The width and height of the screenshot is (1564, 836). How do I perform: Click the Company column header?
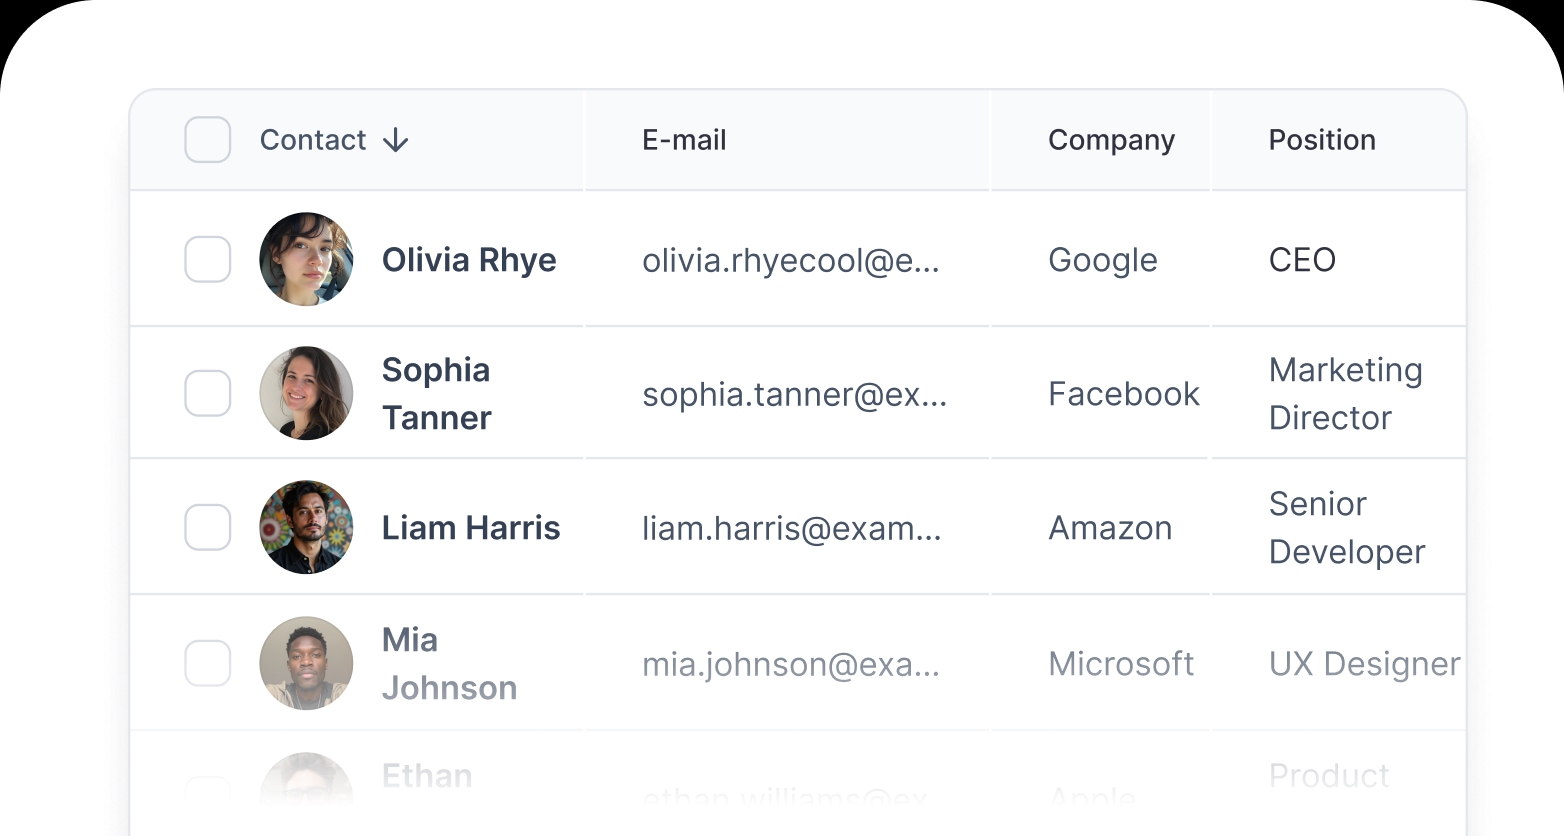tap(1111, 140)
